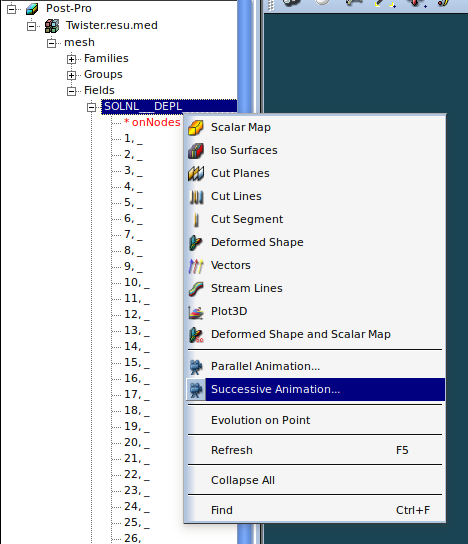Click the Cut Lines icon
The height and width of the screenshot is (544, 468).
click(196, 197)
